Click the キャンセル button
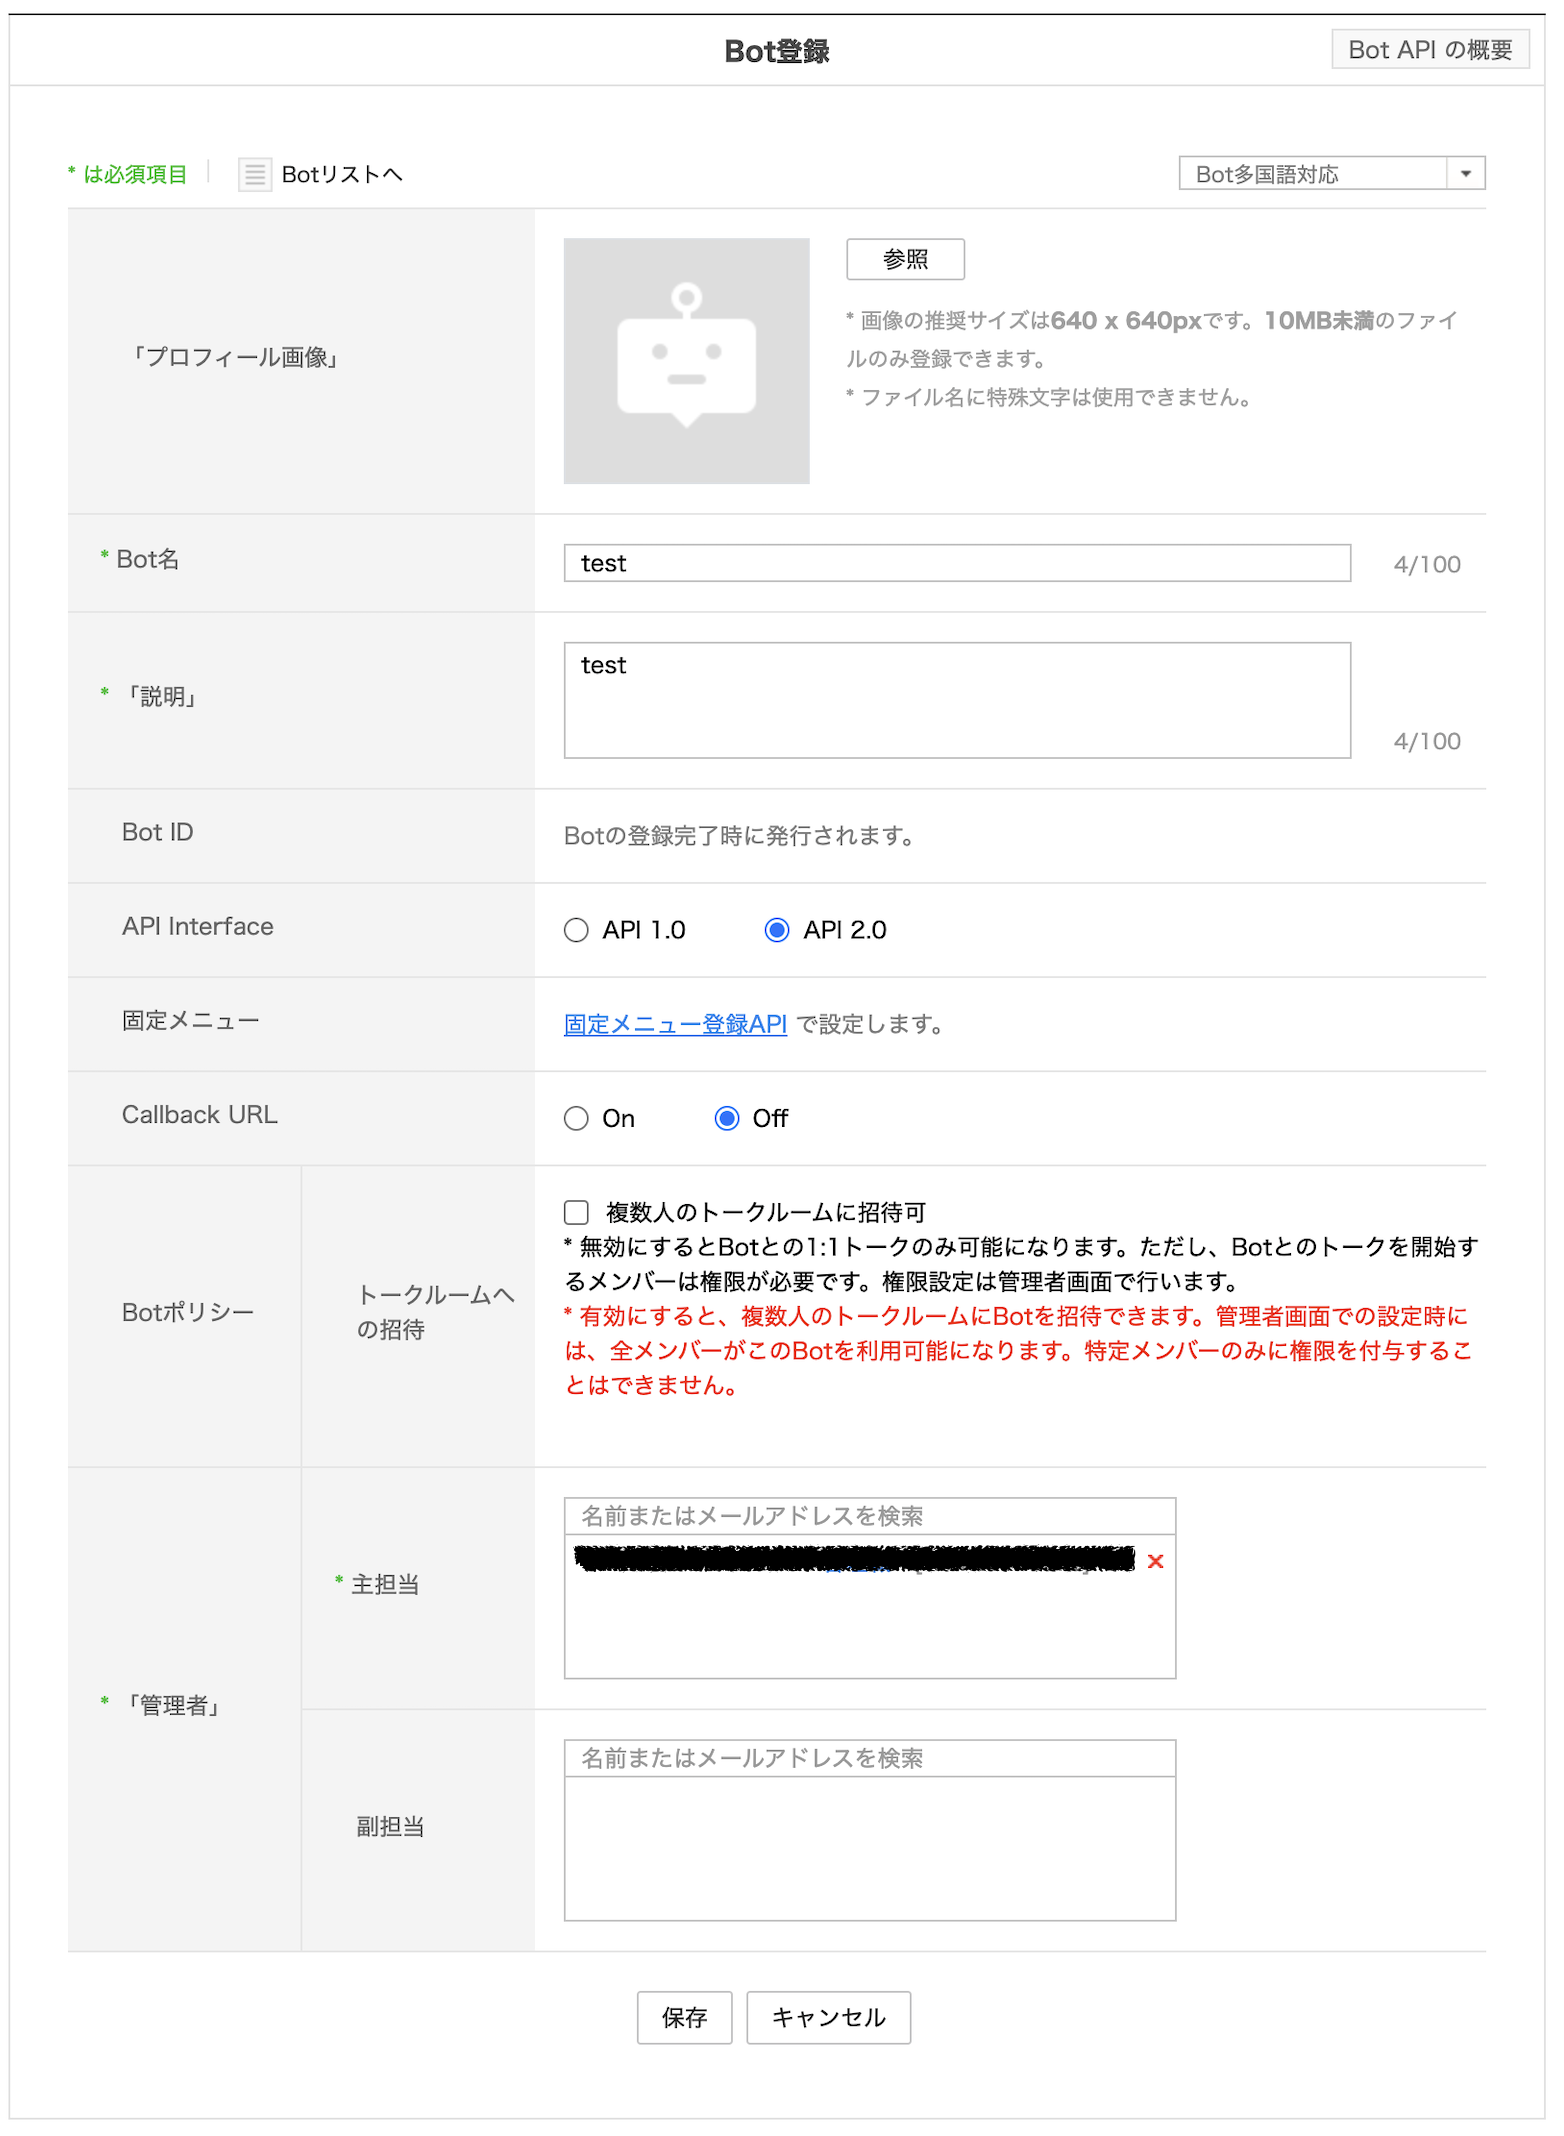This screenshot has height=2136, width=1564. tap(828, 2017)
